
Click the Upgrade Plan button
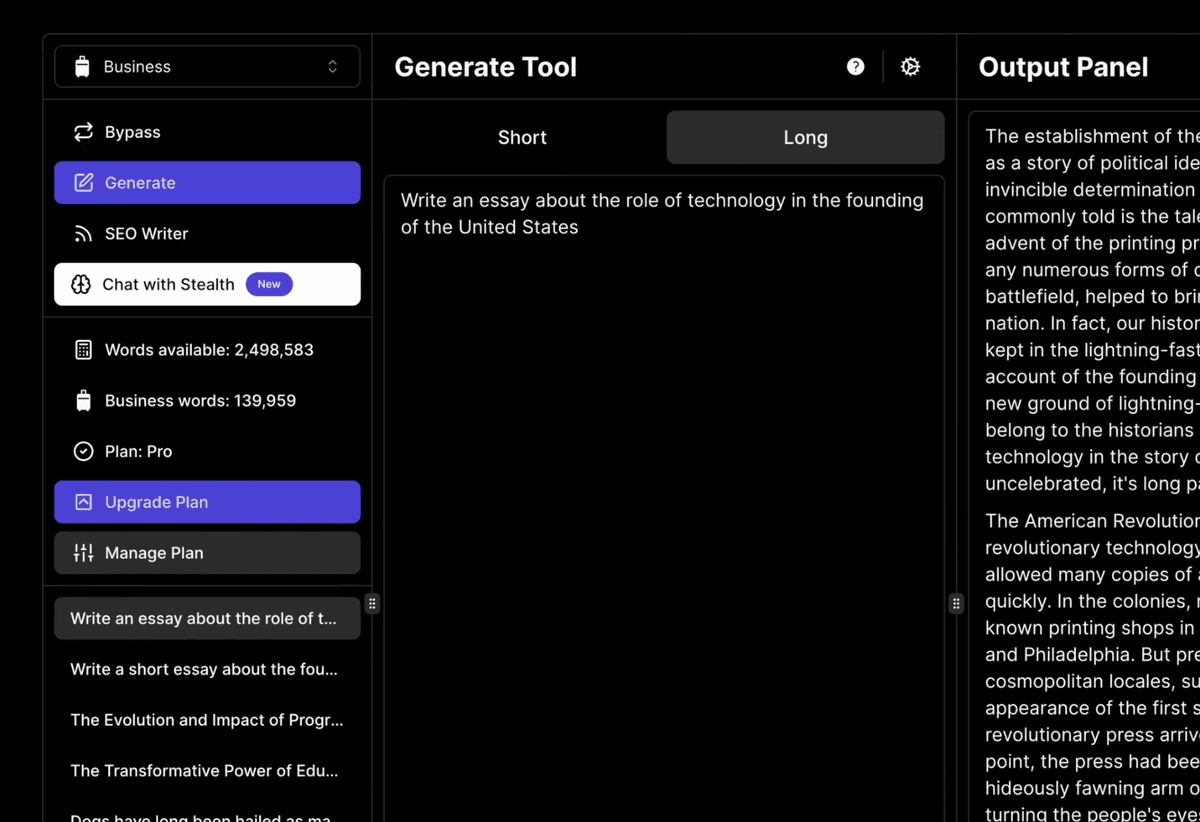tap(207, 501)
